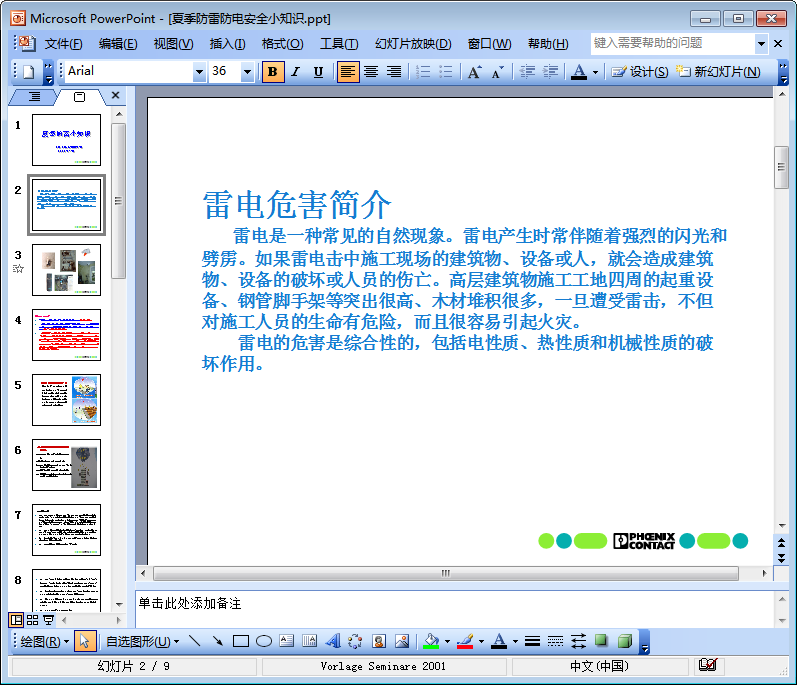Screen dimensions: 797x685
Task: Align text left
Action: click(348, 72)
